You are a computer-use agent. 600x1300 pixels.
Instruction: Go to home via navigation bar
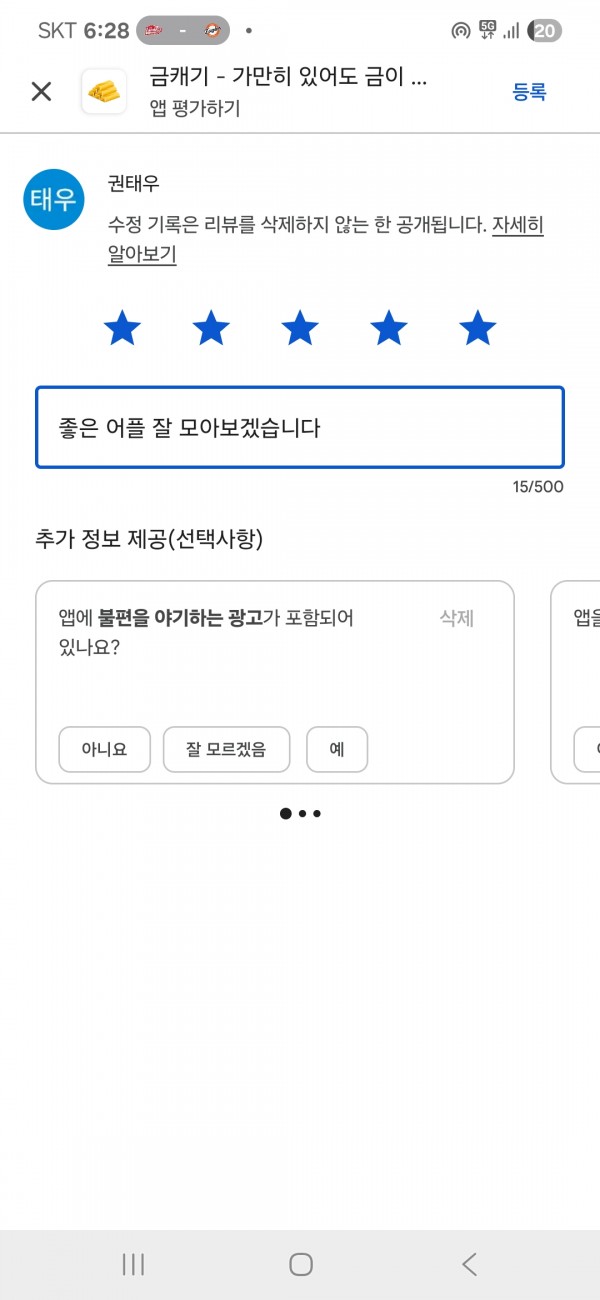pyautogui.click(x=301, y=1264)
